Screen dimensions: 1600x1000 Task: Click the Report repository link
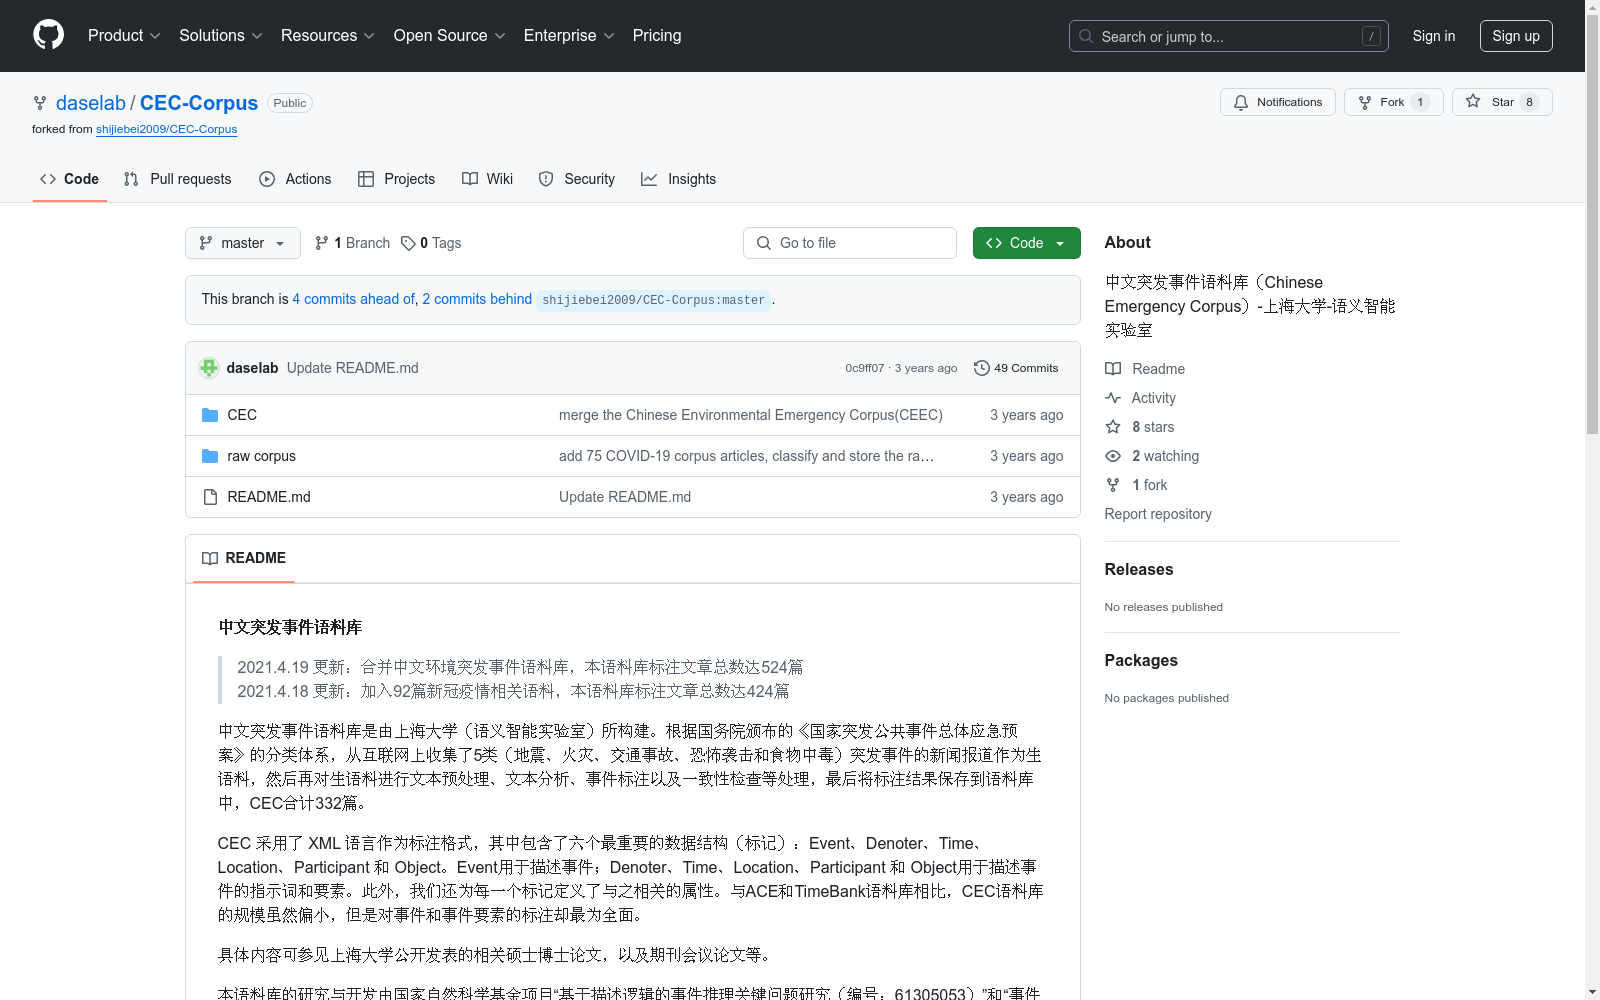tap(1158, 514)
